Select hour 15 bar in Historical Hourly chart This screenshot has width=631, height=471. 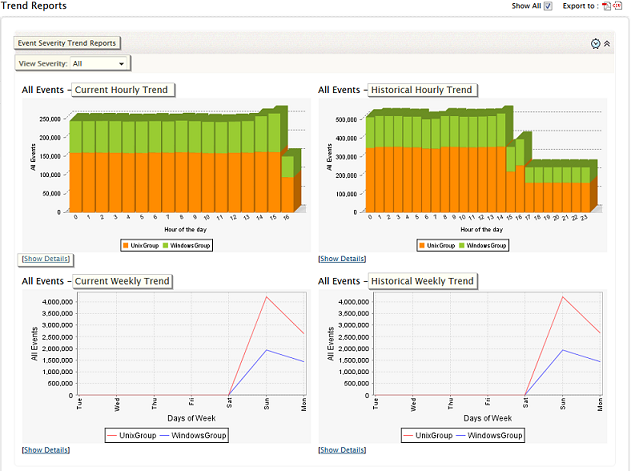pos(511,179)
